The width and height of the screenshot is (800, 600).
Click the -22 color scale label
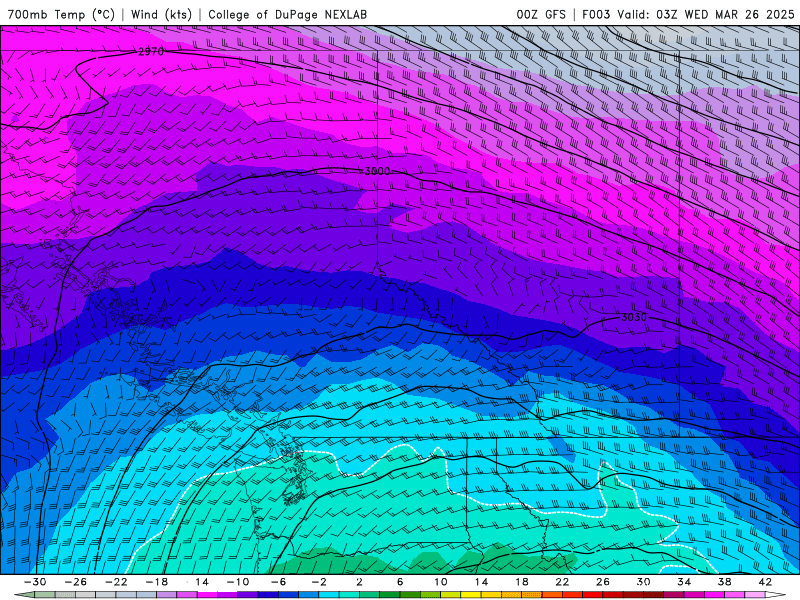coord(116,582)
